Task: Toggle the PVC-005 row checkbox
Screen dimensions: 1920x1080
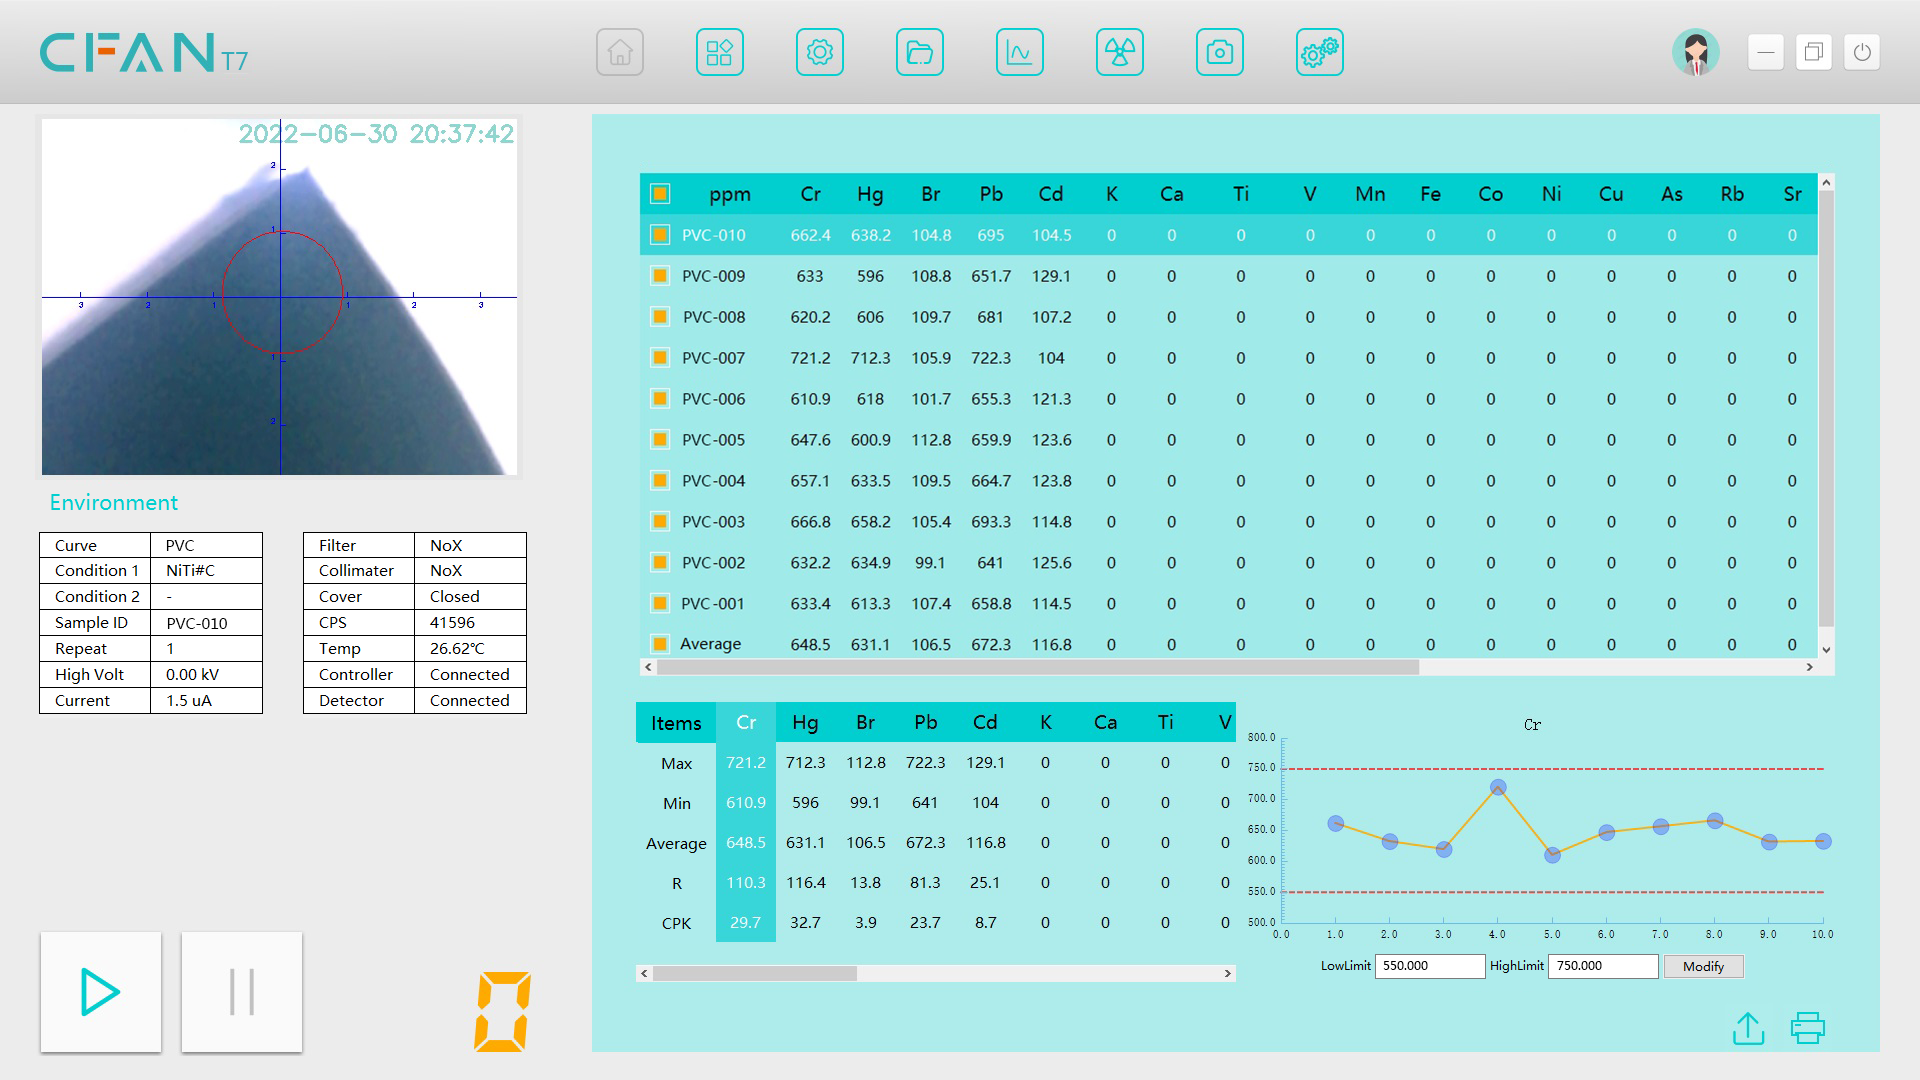Action: (660, 440)
